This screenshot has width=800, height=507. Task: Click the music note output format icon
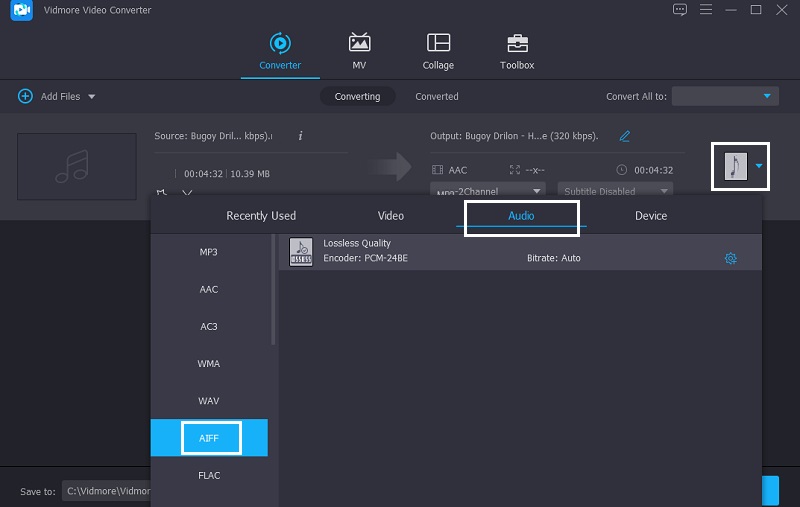736,166
